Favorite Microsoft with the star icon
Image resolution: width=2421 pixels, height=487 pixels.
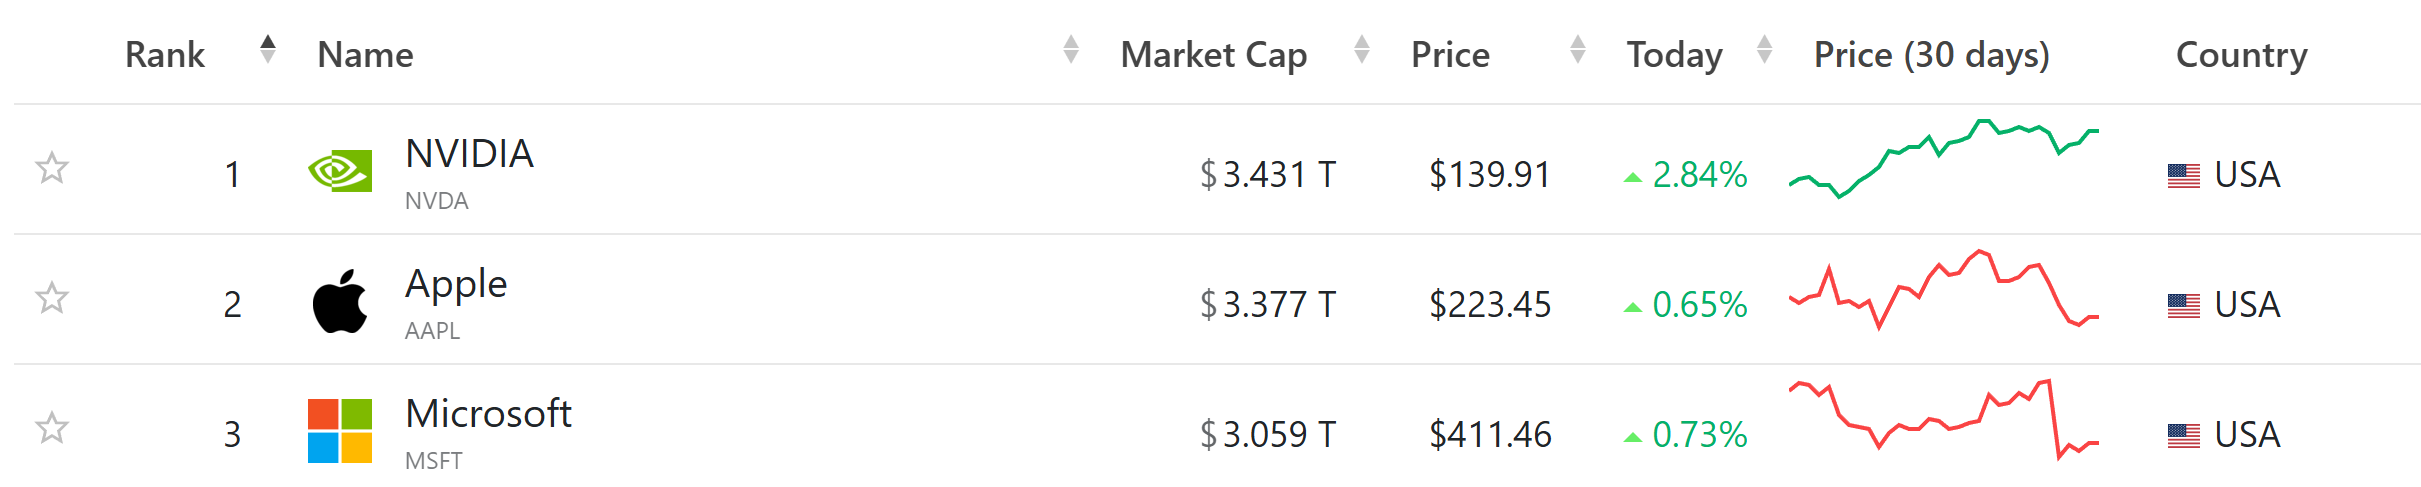52,428
